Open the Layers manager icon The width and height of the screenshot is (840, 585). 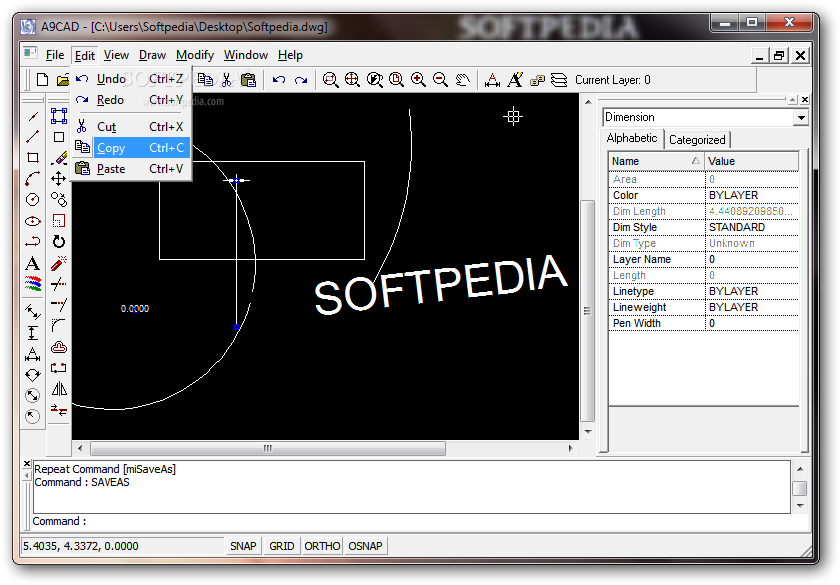click(559, 80)
